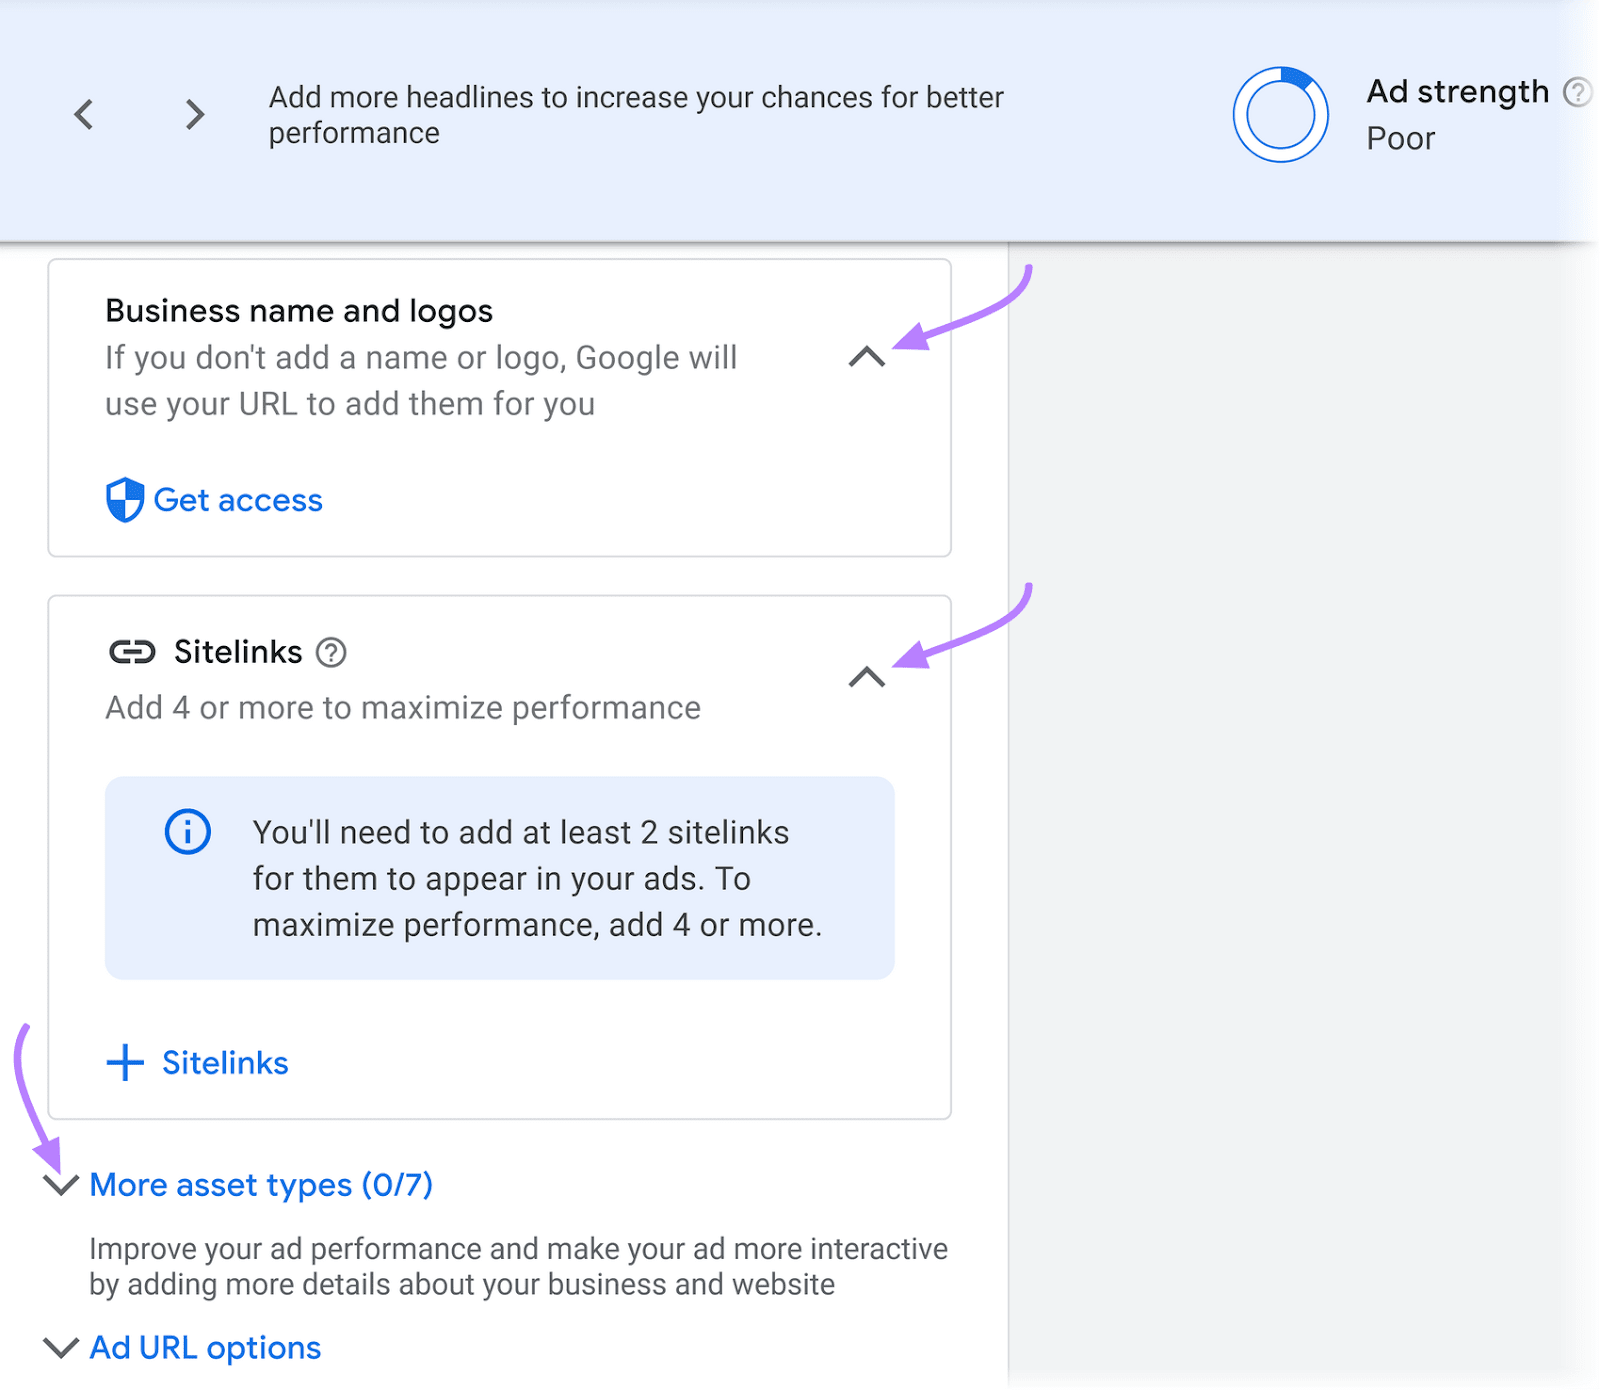The width and height of the screenshot is (1600, 1390).
Task: Open More asset types (0/7) link
Action: 261,1185
